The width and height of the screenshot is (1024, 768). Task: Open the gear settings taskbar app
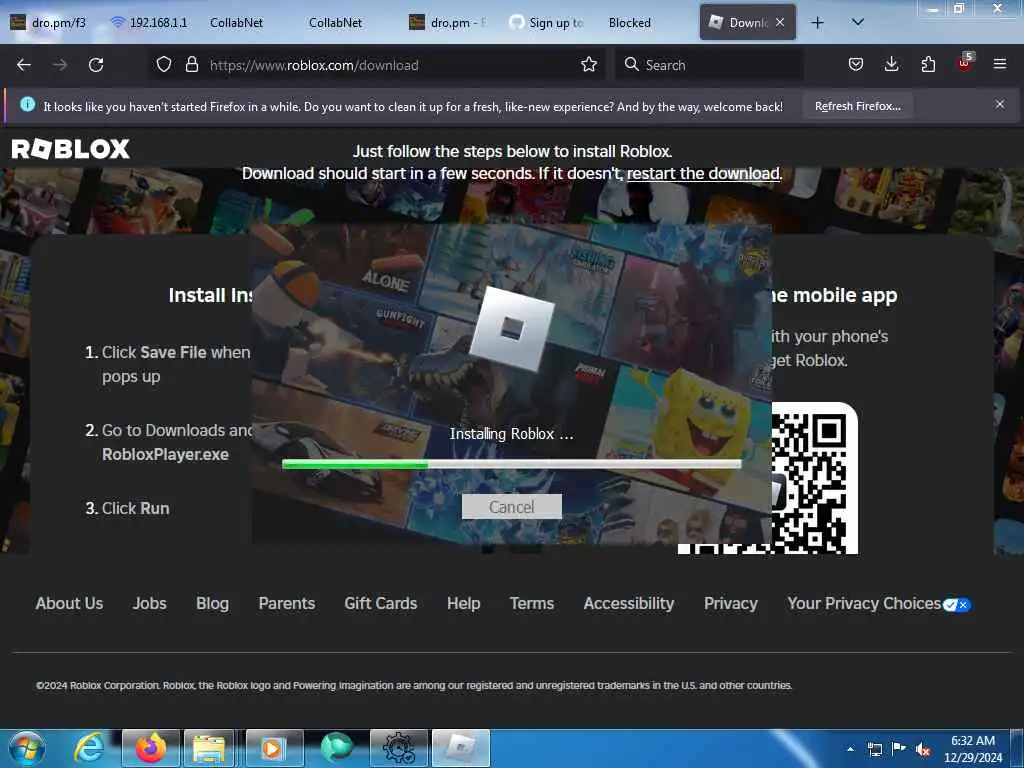(x=399, y=748)
